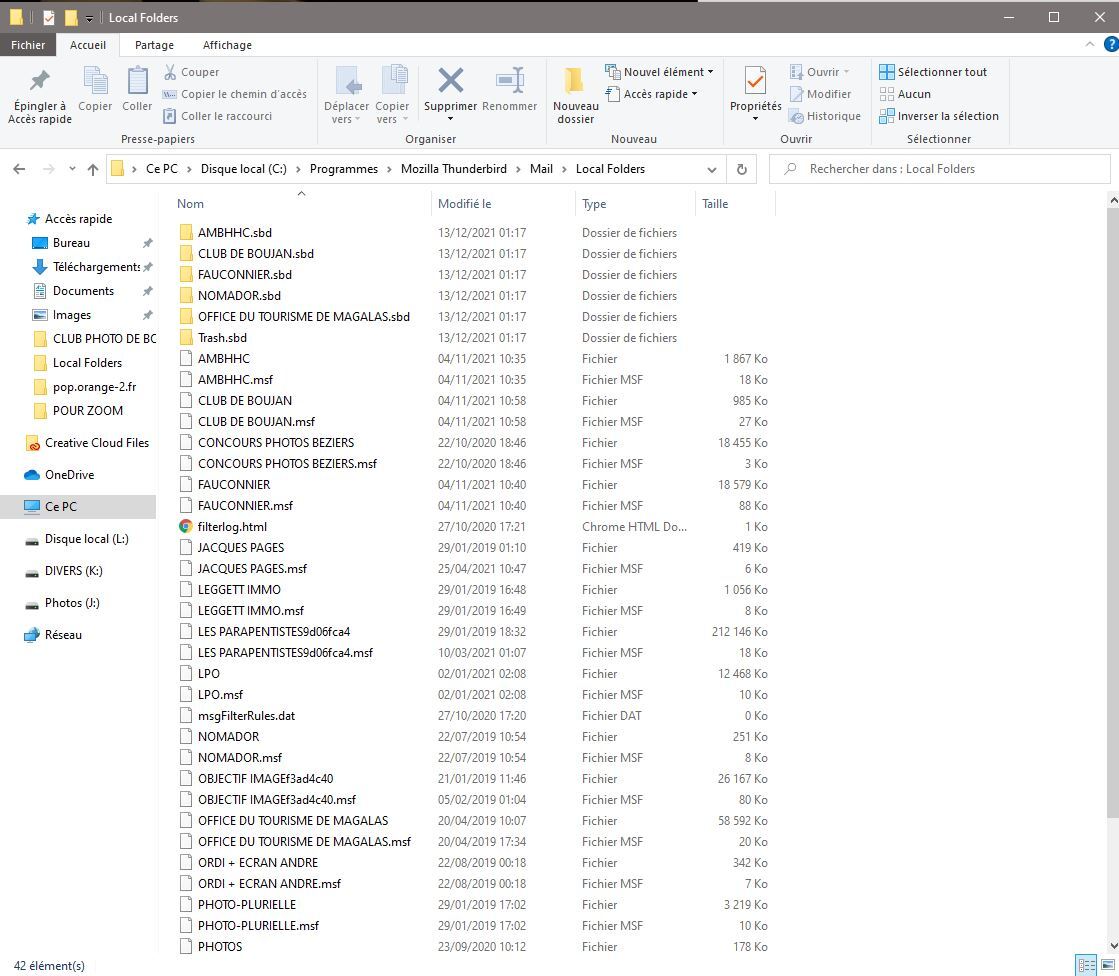
Task: Sort by the Type column header
Action: click(635, 204)
